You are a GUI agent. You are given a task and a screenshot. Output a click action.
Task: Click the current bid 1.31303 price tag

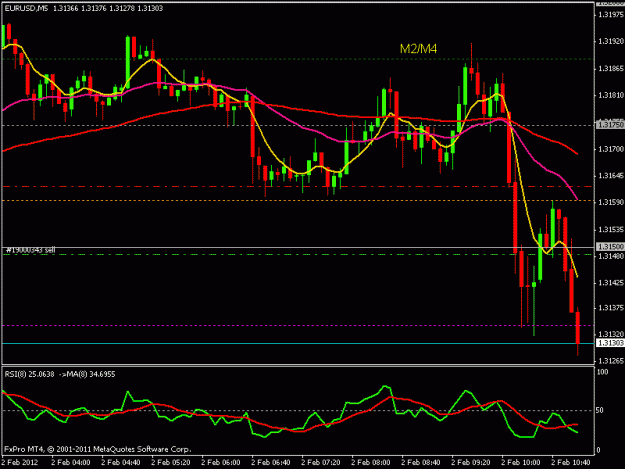coord(611,343)
